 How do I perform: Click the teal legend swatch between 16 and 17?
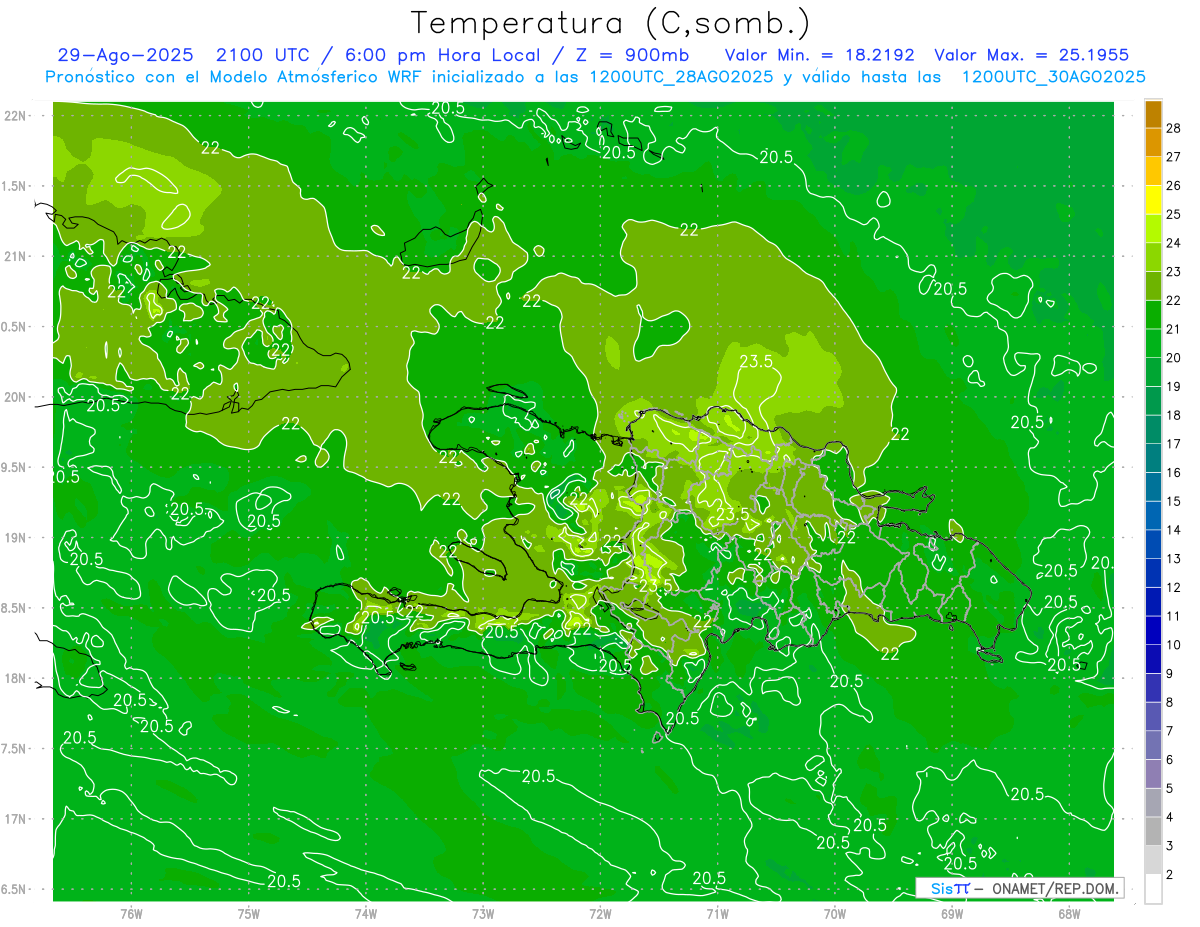pyautogui.click(x=1154, y=458)
